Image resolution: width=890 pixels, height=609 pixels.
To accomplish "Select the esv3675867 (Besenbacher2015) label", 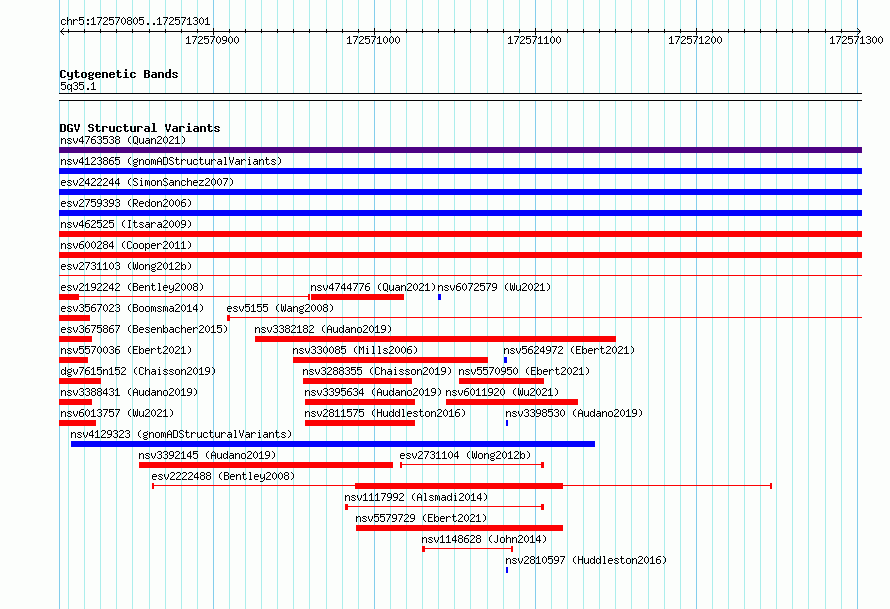I will click(x=144, y=329).
